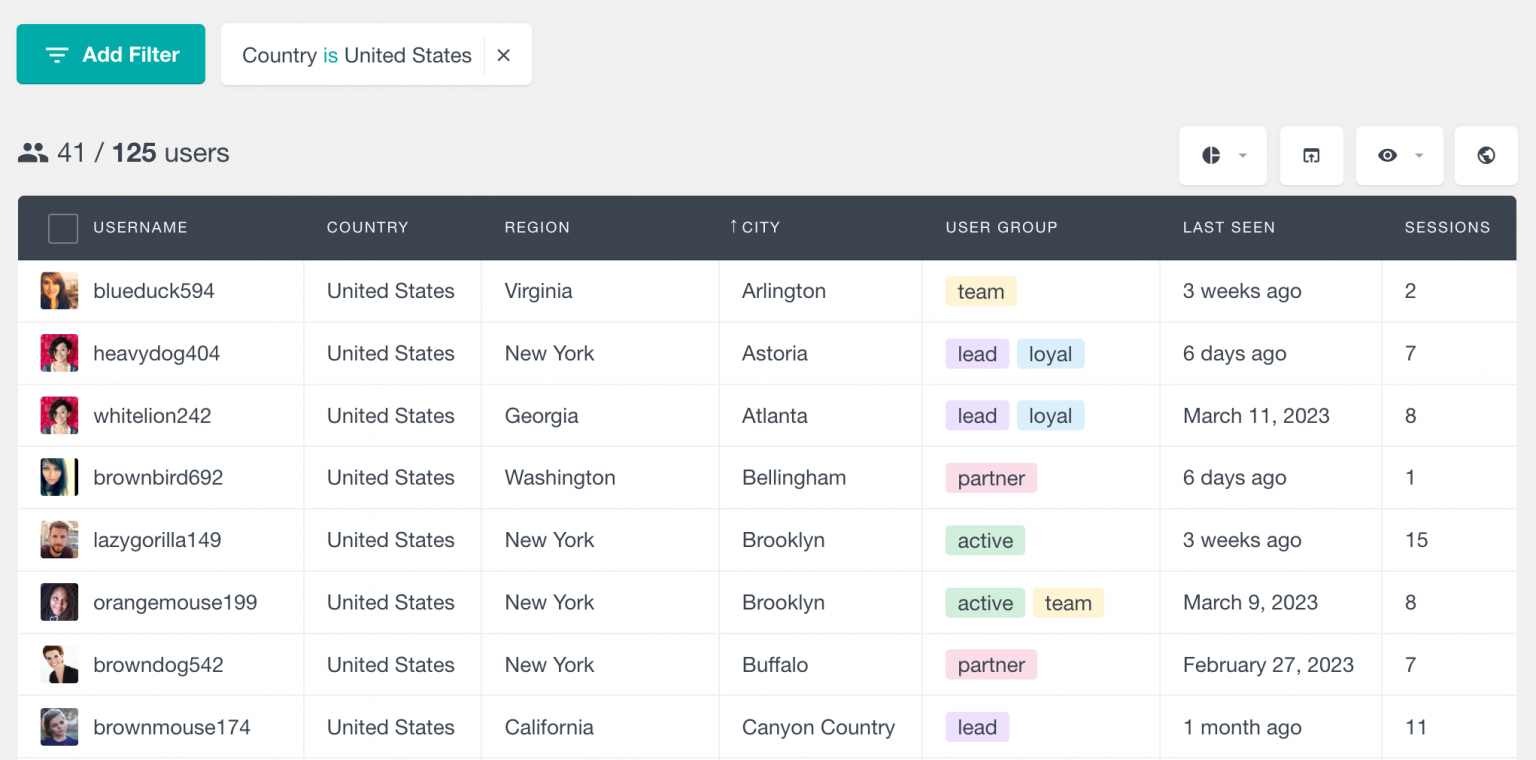Sort by the Username column header
This screenshot has height=760, width=1536.
140,228
